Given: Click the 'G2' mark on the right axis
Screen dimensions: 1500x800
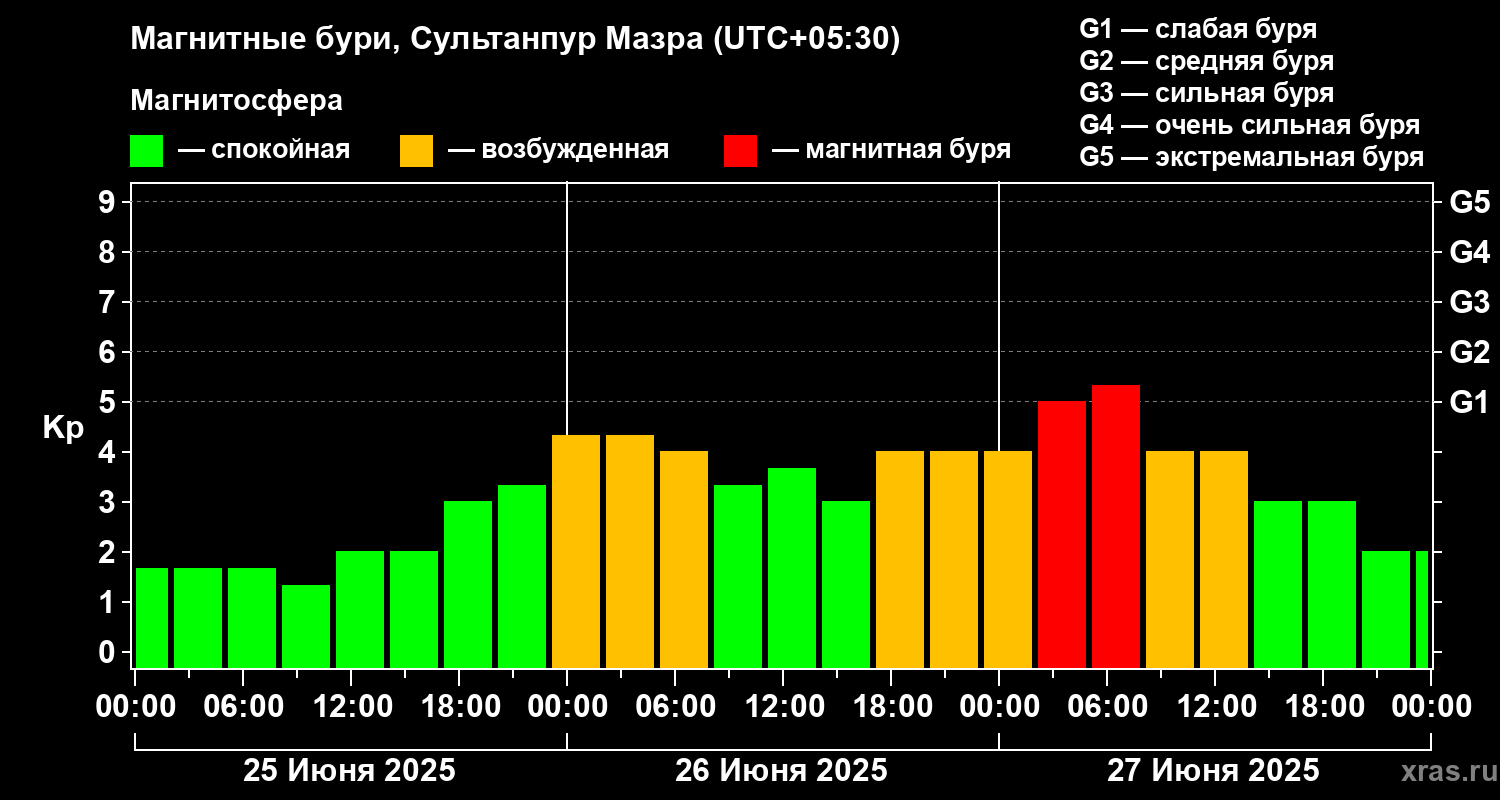Looking at the screenshot, I should (x=1469, y=352).
